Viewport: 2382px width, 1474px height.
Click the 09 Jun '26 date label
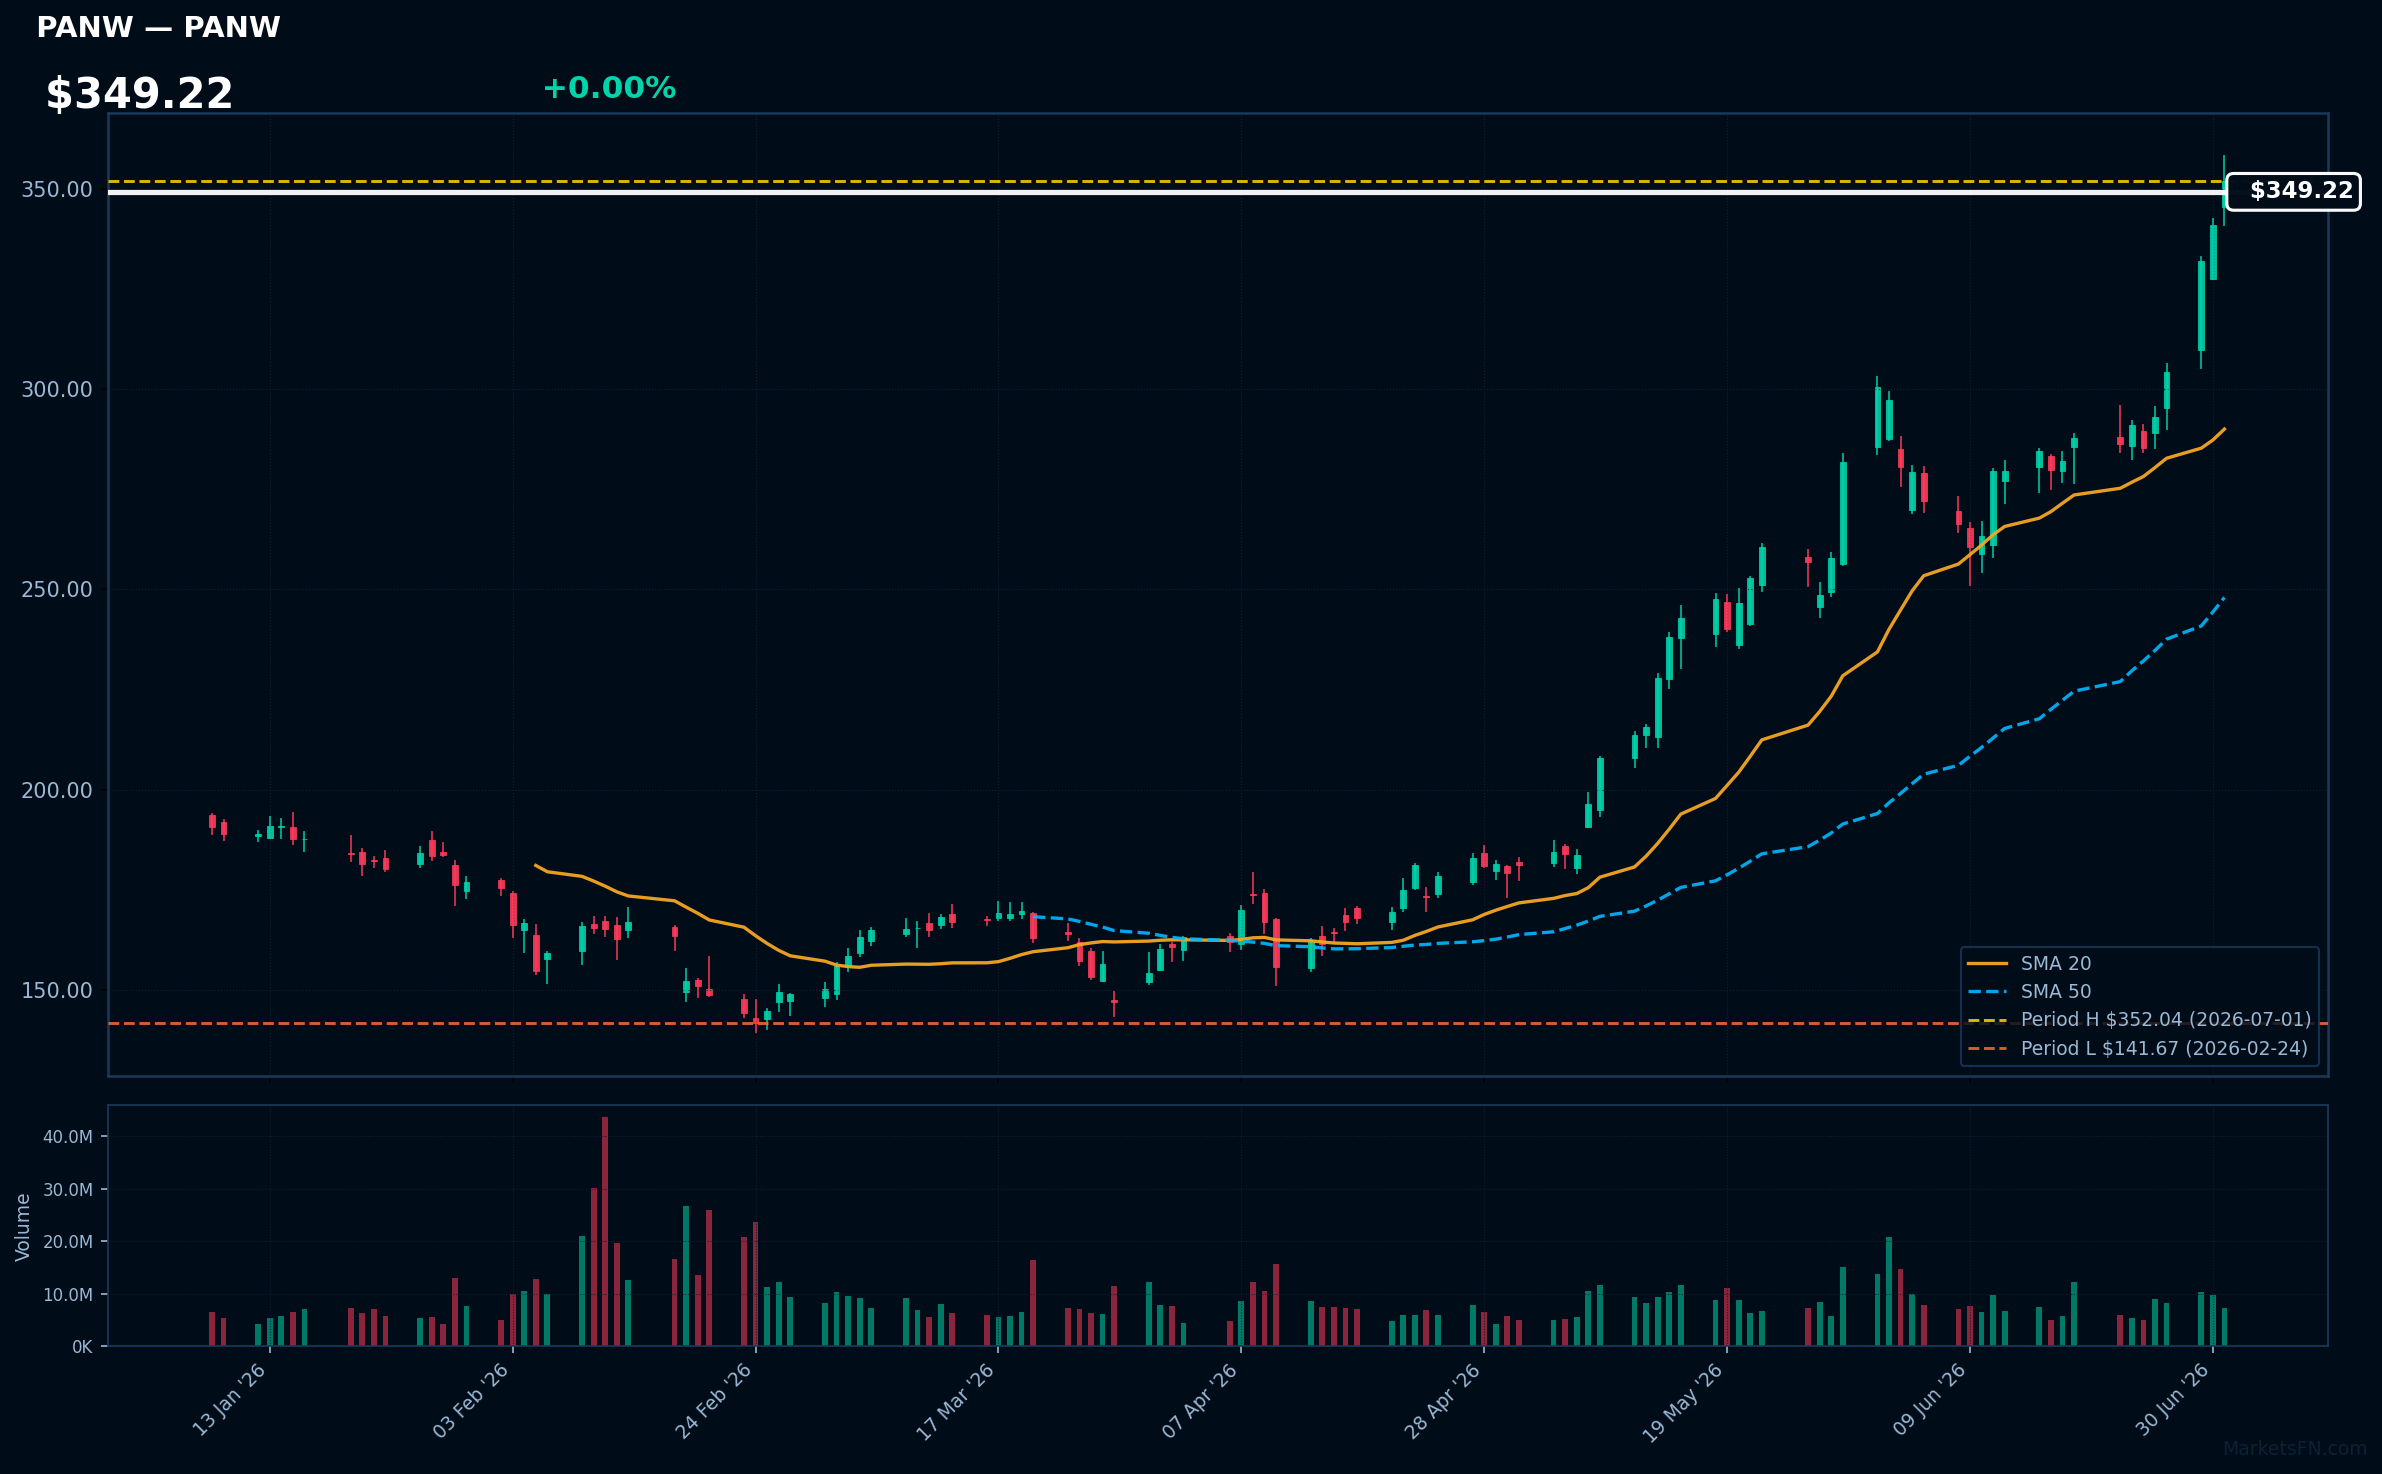[x=1929, y=1400]
